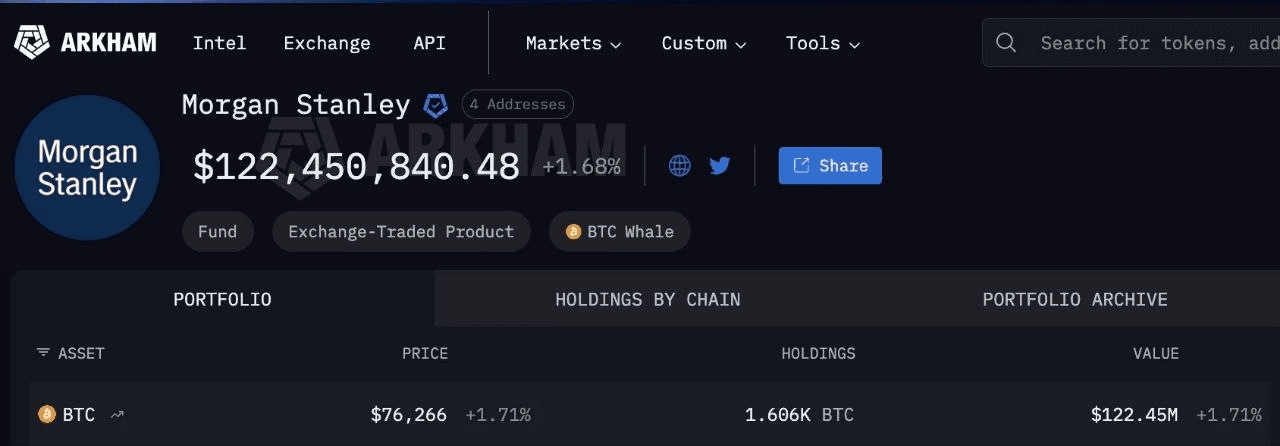The image size is (1280, 446).
Task: Expand the Markets dropdown menu
Action: [x=573, y=43]
